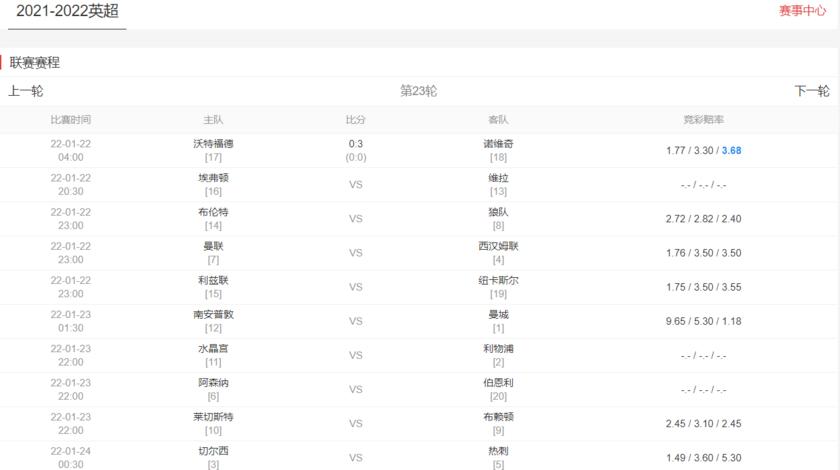Go to previous round 上一轮
The height and width of the screenshot is (470, 840).
26,91
